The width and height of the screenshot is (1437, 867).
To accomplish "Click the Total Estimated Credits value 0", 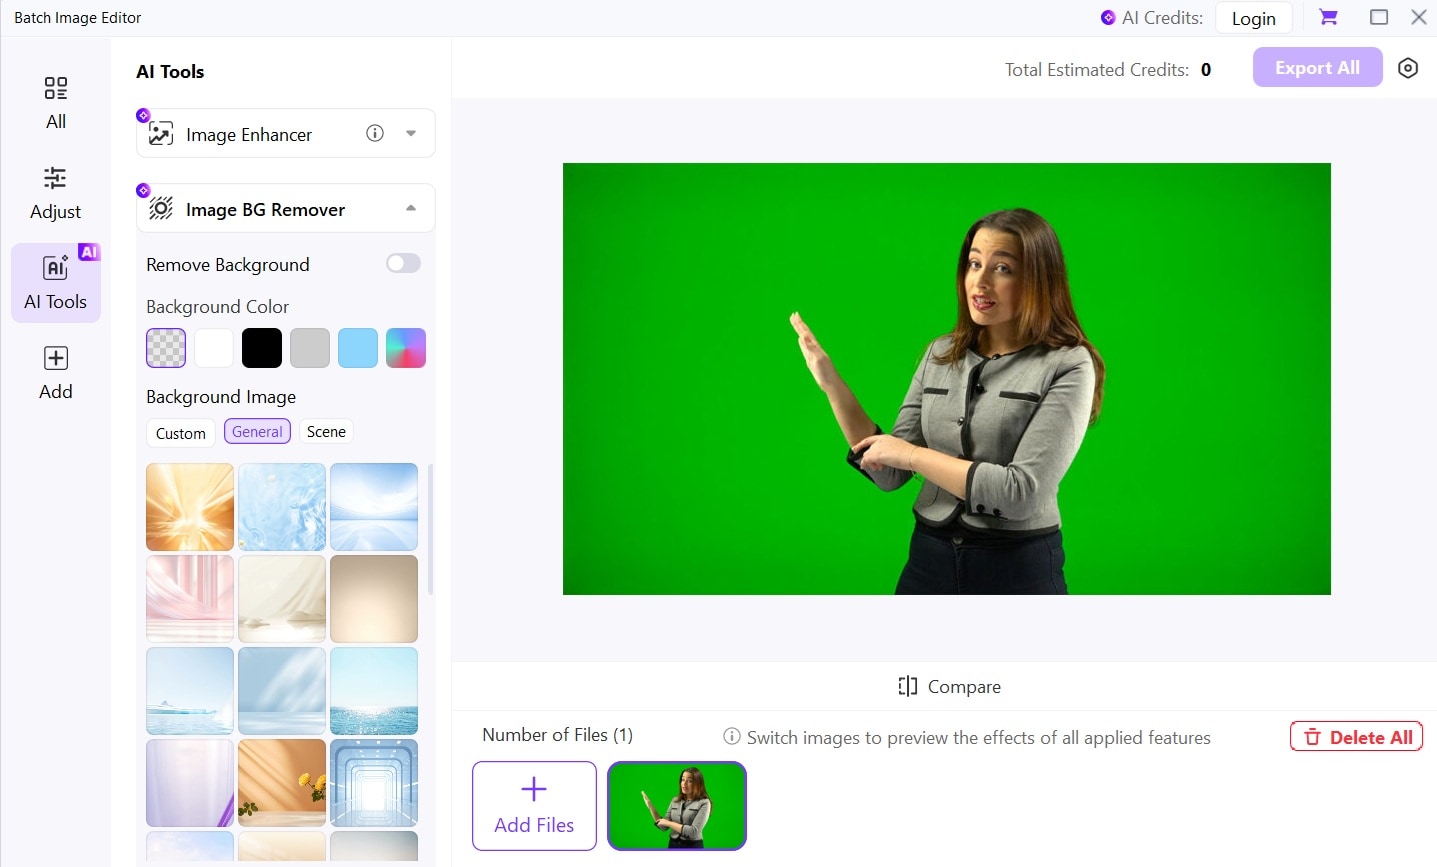I will tap(1206, 69).
